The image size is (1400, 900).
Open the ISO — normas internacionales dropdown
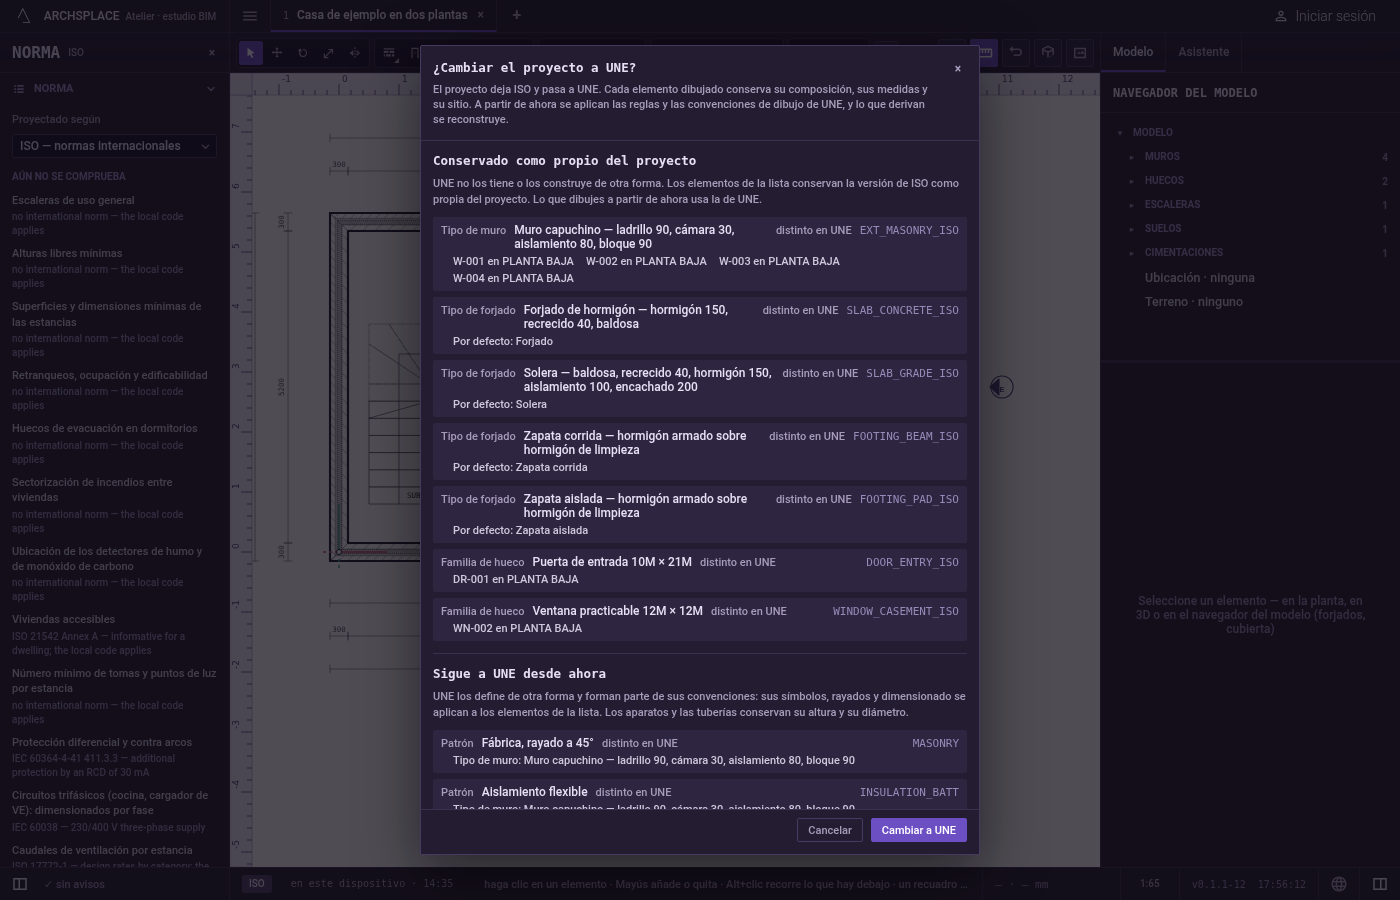pos(114,146)
